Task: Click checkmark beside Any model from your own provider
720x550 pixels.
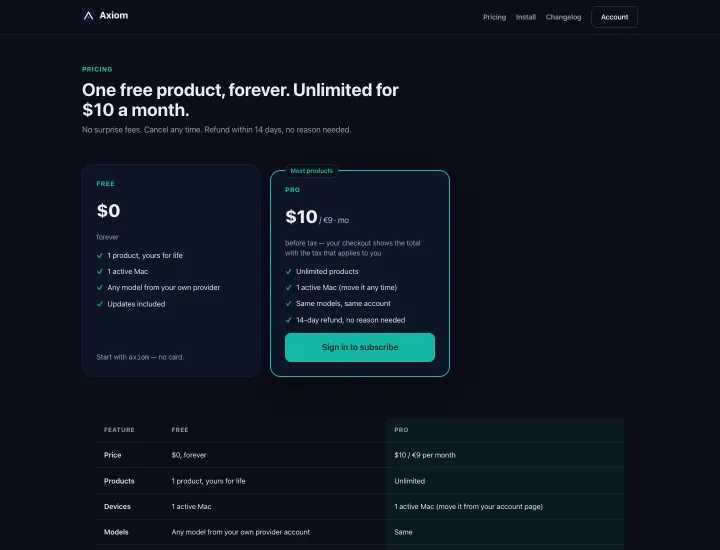Action: (100, 287)
